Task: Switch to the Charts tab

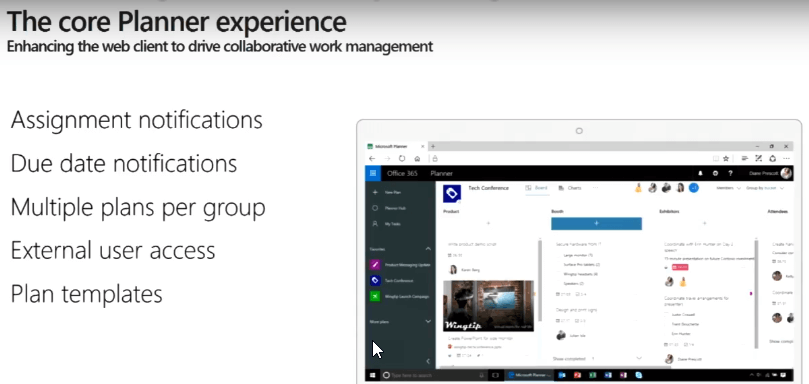Action: point(570,188)
